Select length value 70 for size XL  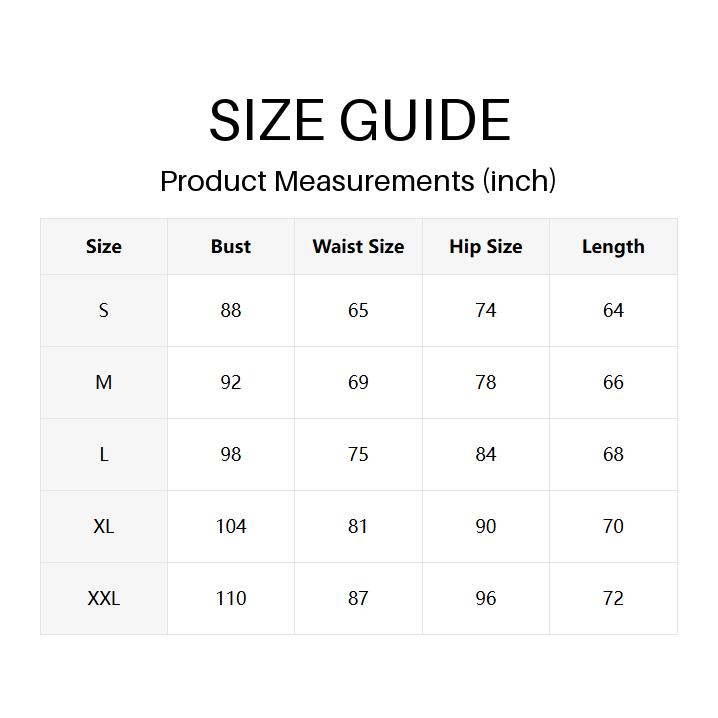(613, 526)
